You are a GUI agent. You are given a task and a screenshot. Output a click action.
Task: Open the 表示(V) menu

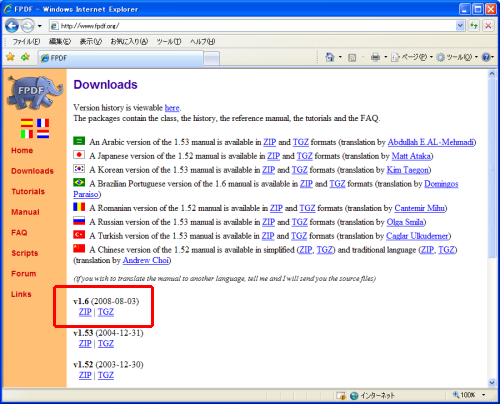91,42
